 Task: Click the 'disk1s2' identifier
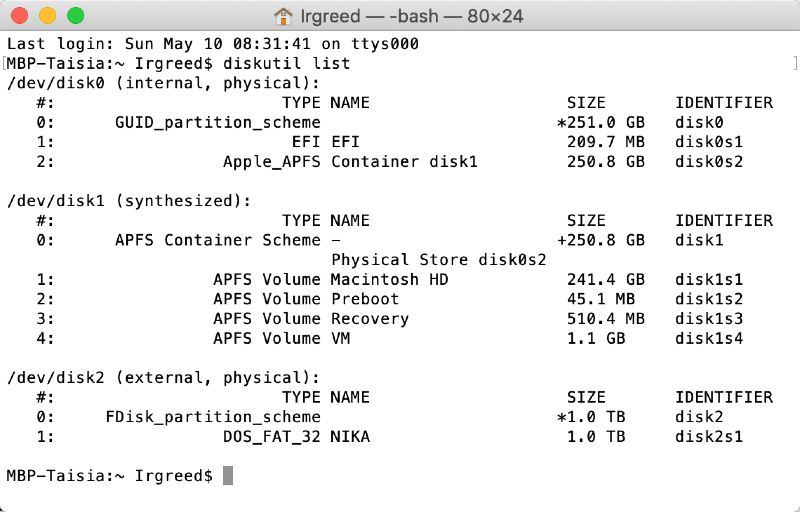point(709,299)
